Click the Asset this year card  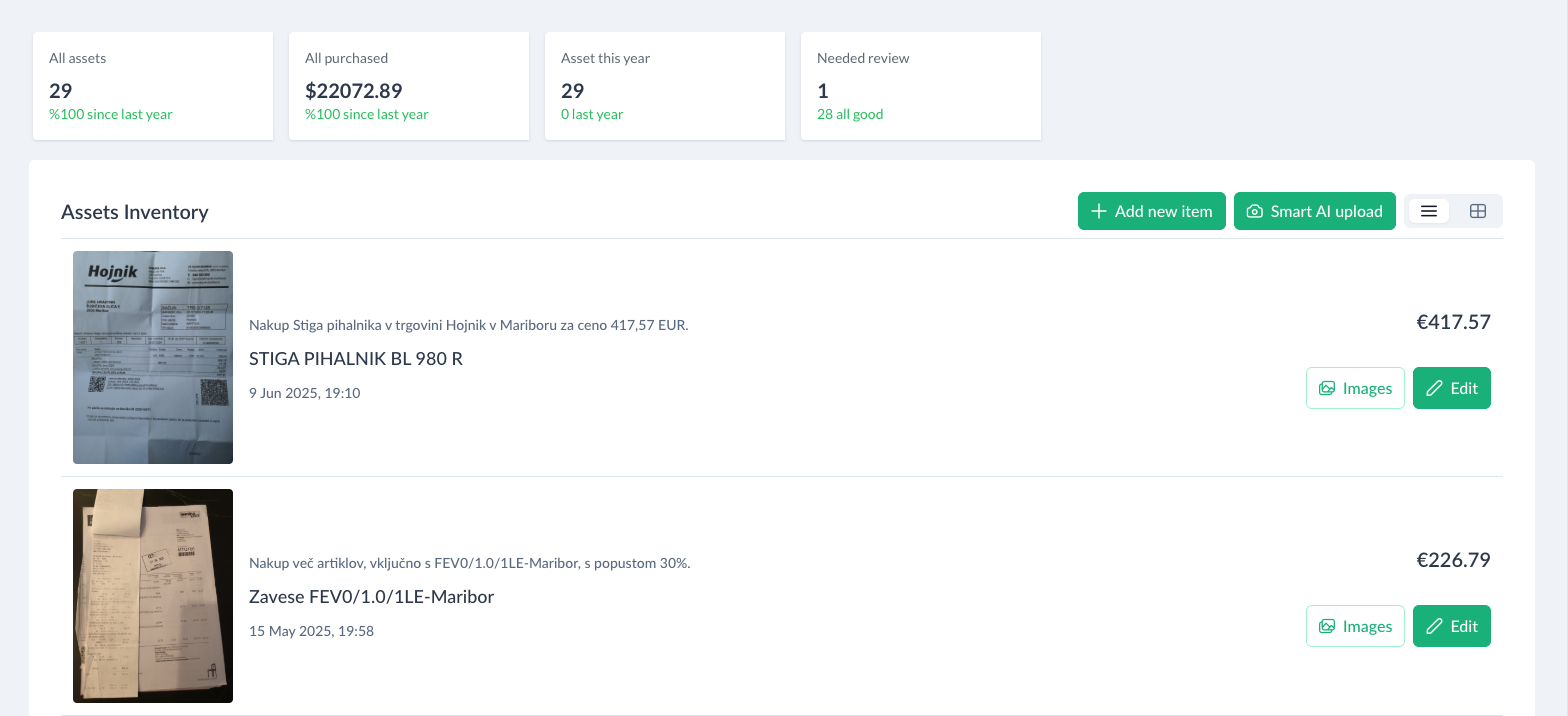coord(664,86)
